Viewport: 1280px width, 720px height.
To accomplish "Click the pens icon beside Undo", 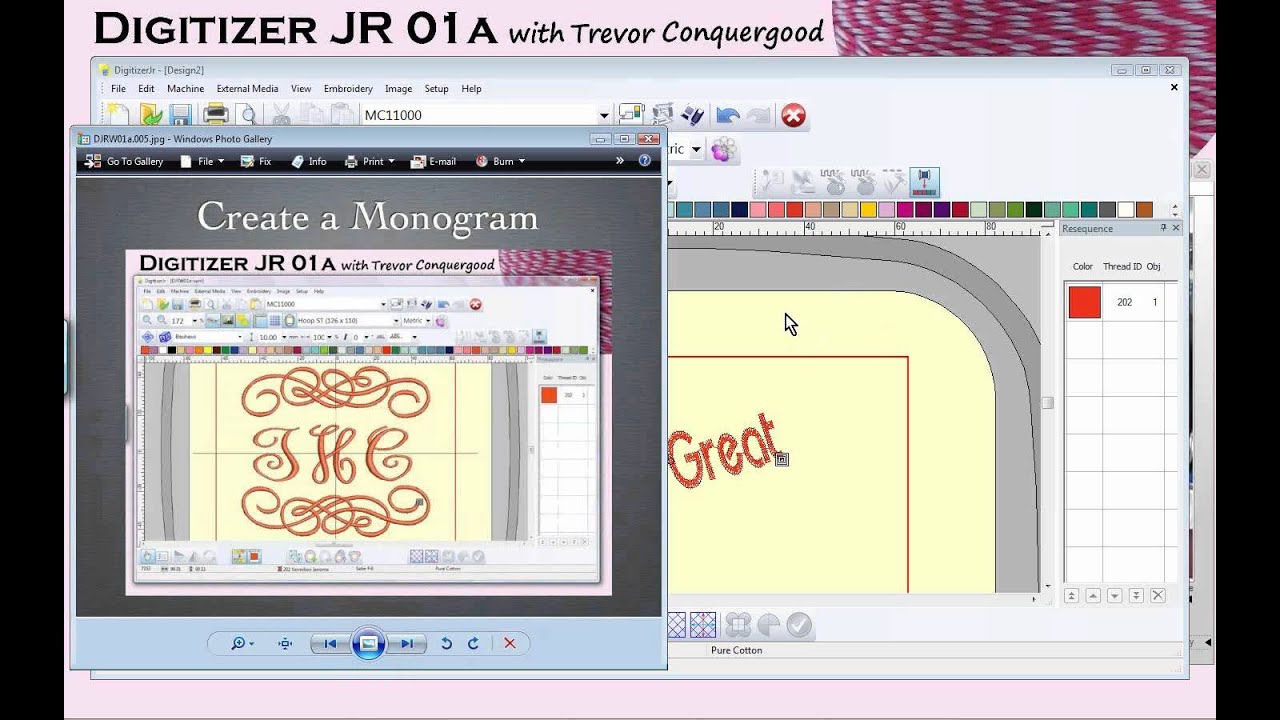I will click(x=692, y=116).
